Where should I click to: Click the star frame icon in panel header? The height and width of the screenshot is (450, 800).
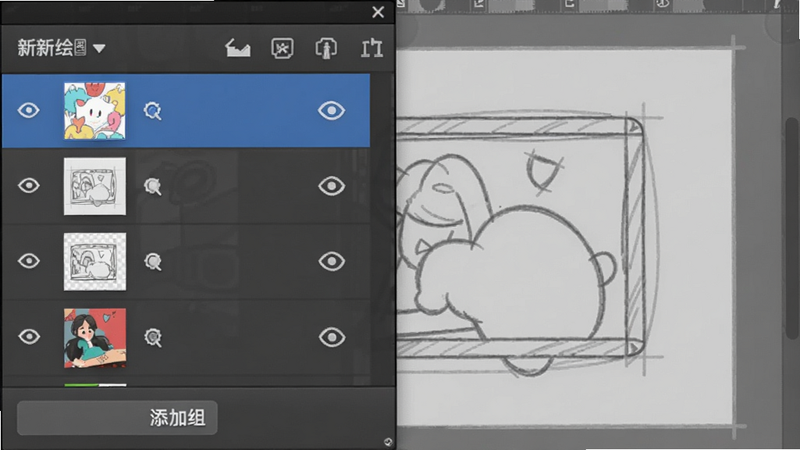point(282,48)
